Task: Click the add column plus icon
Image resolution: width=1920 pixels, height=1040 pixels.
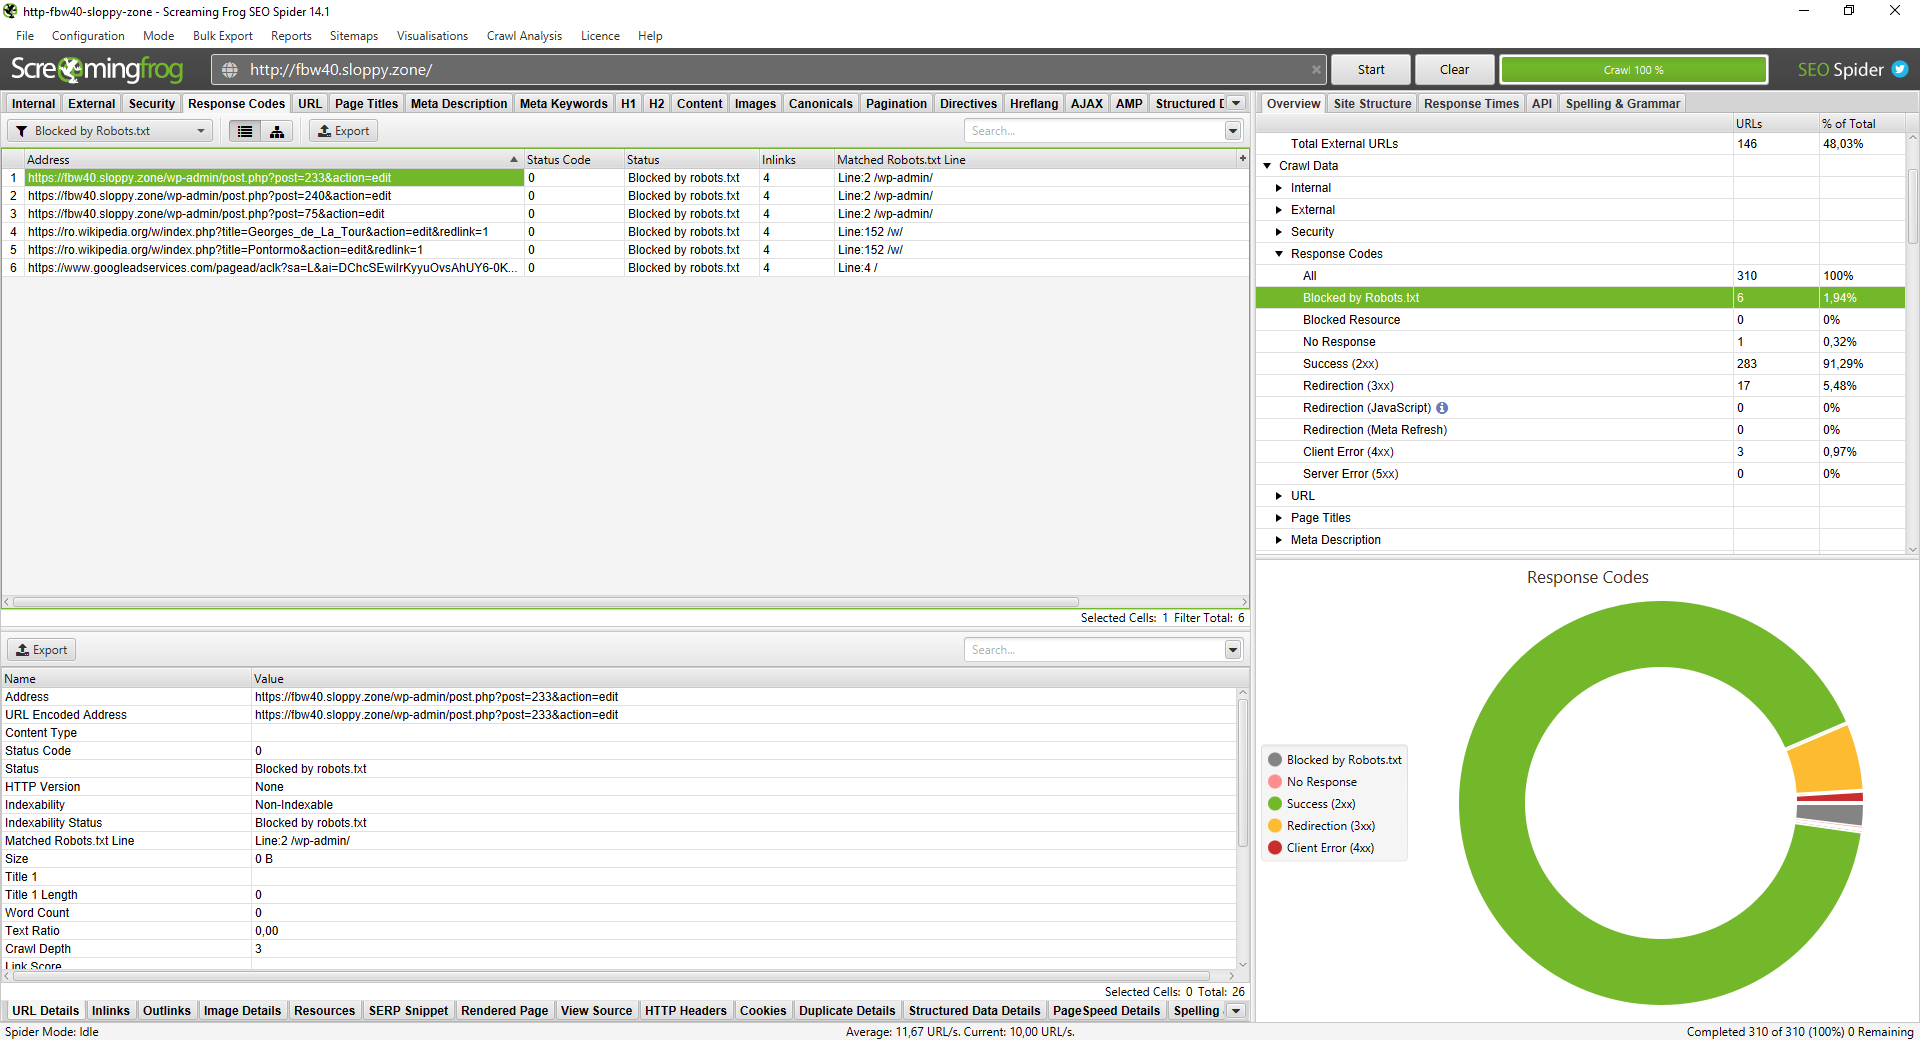Action: coord(1242,159)
